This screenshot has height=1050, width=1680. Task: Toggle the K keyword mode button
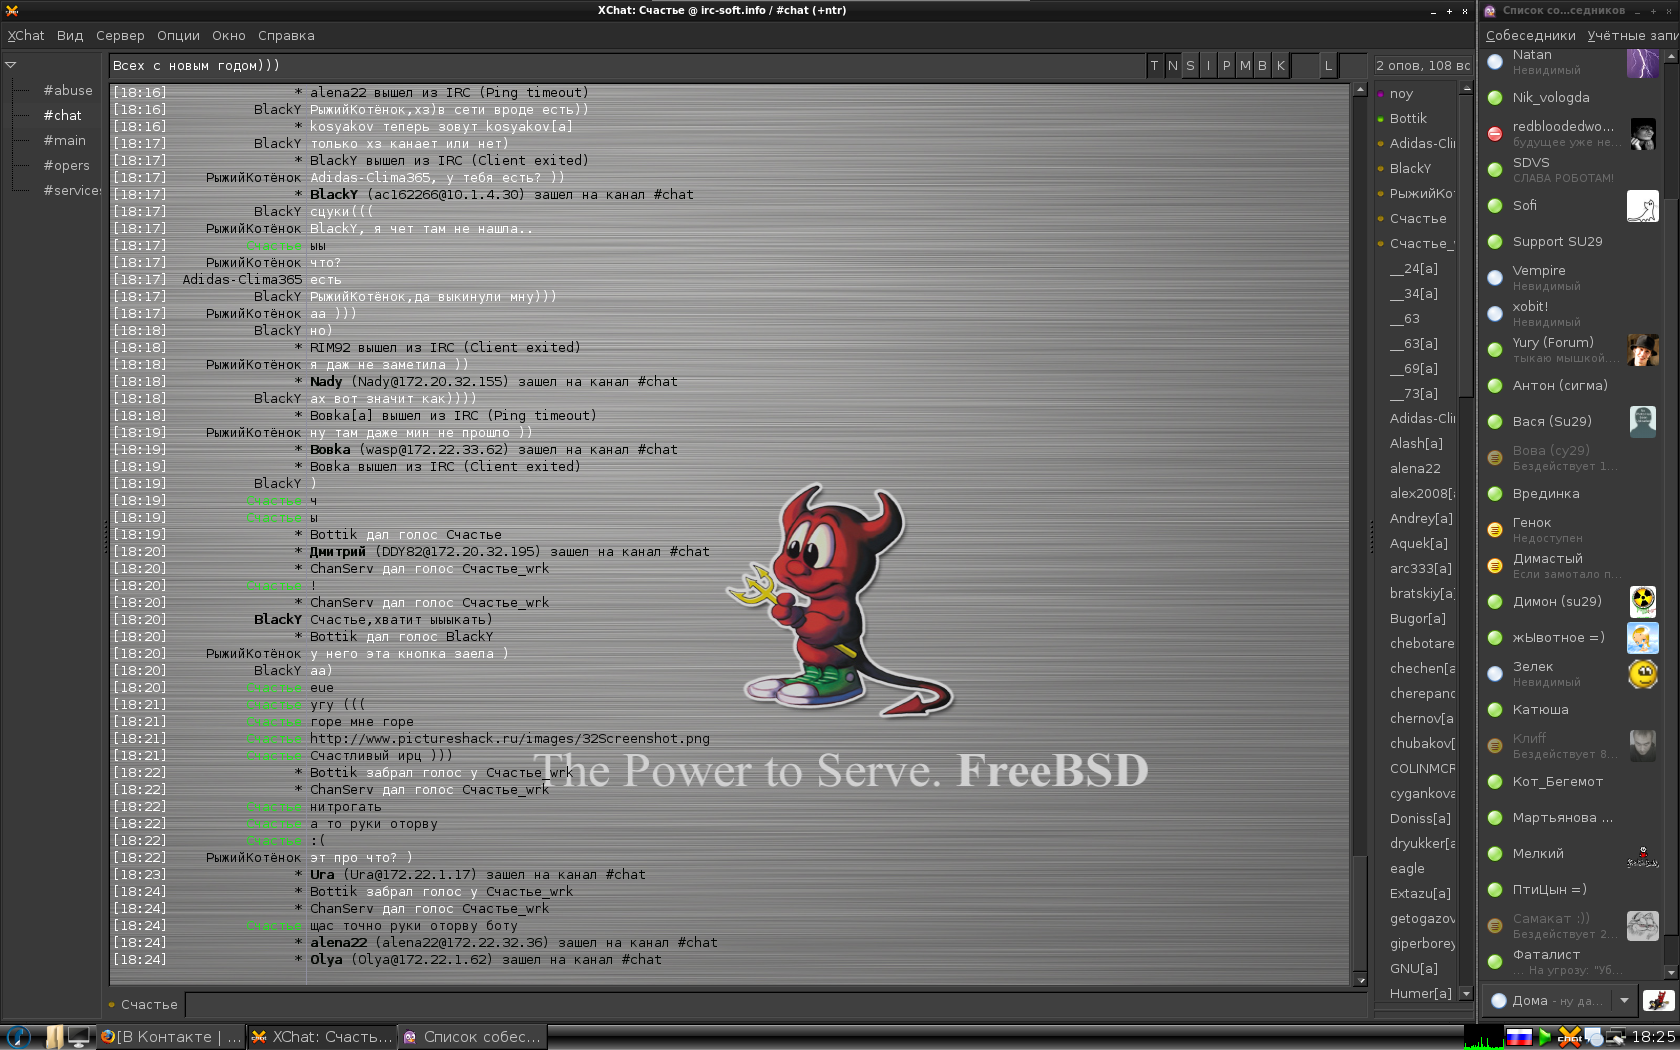[1280, 66]
